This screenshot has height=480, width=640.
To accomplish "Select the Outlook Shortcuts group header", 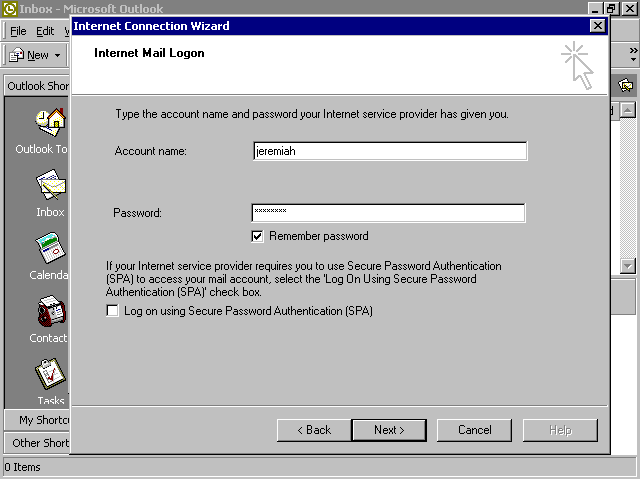I will click(38, 86).
